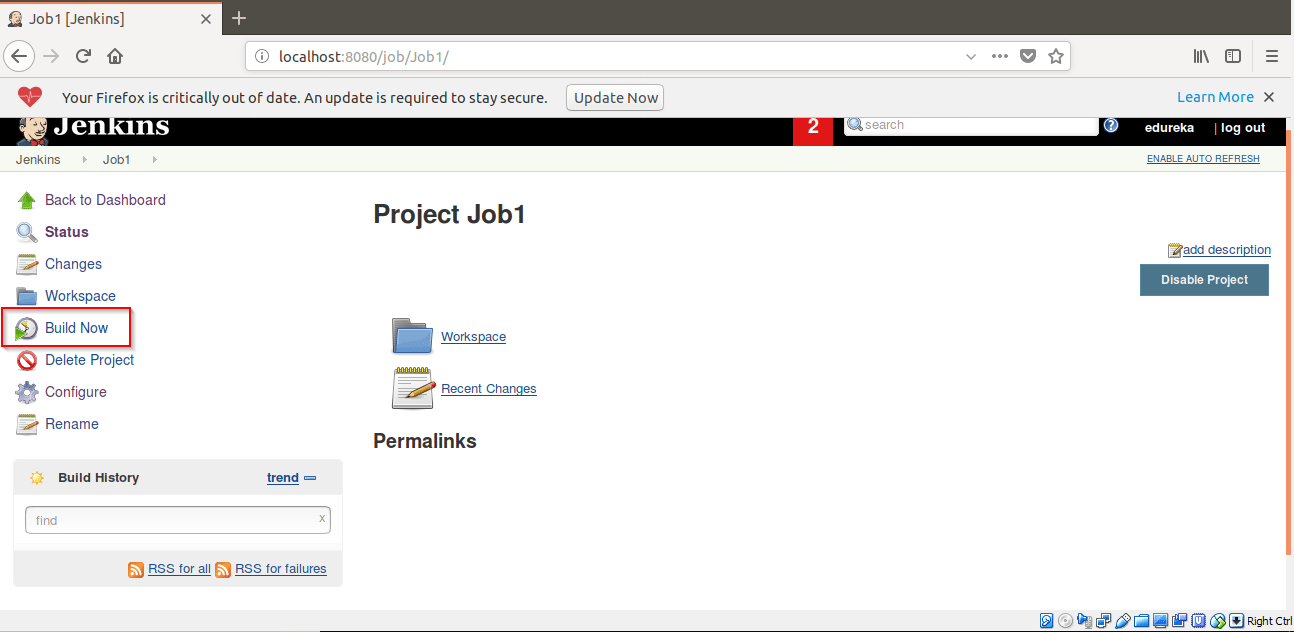Viewport: 1294px width, 632px height.
Task: Click Jenkins in the breadcrumb trail
Action: tap(37, 158)
